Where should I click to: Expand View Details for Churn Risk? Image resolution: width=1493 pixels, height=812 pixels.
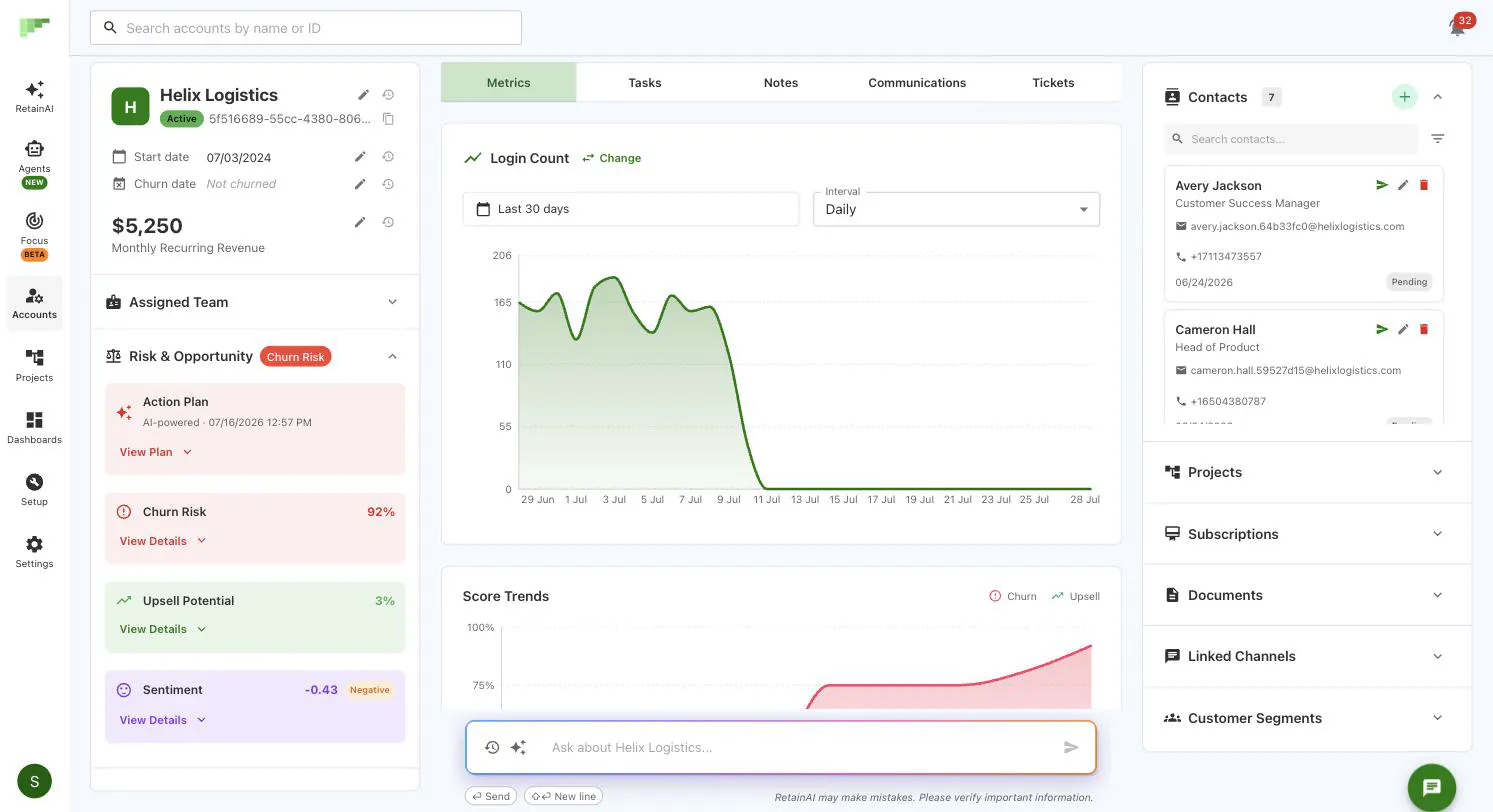point(162,541)
